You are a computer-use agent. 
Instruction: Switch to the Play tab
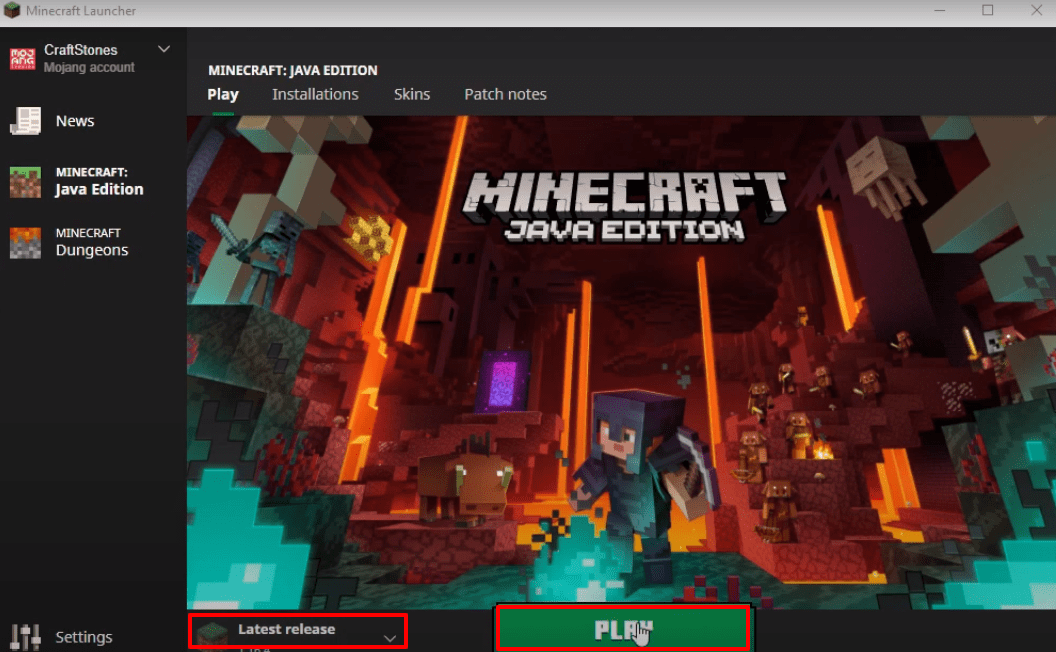pos(223,94)
